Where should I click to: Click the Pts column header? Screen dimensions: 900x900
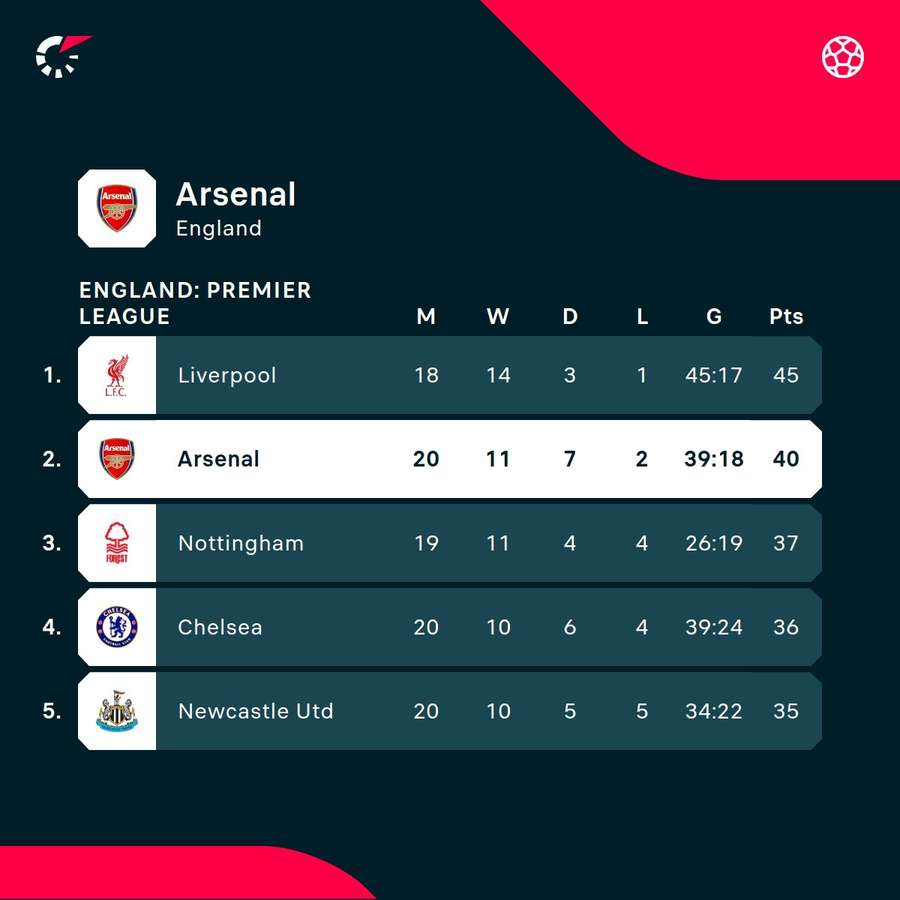click(x=786, y=316)
